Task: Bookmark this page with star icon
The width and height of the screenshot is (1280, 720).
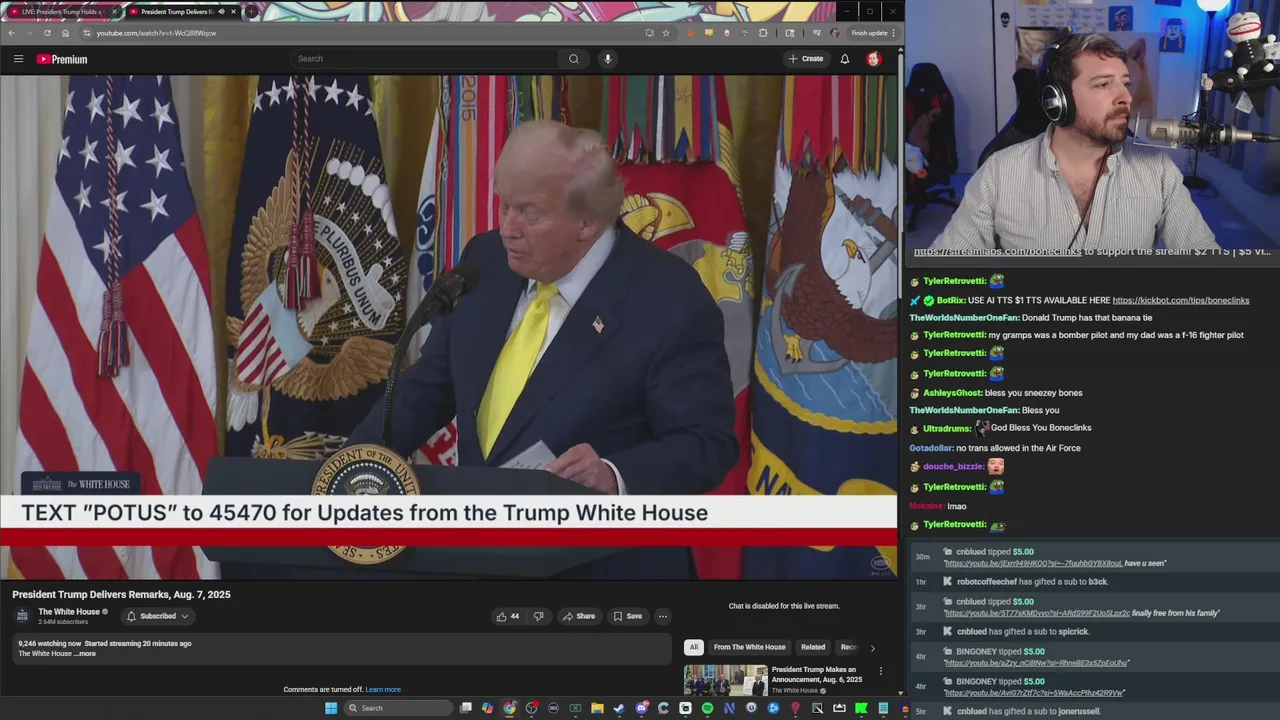Action: tap(666, 33)
